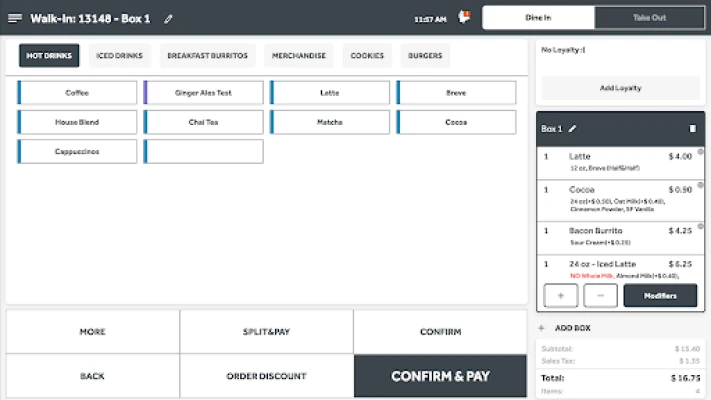This screenshot has height=400, width=711.
Task: Open the Modifiers panel
Action: (x=660, y=296)
